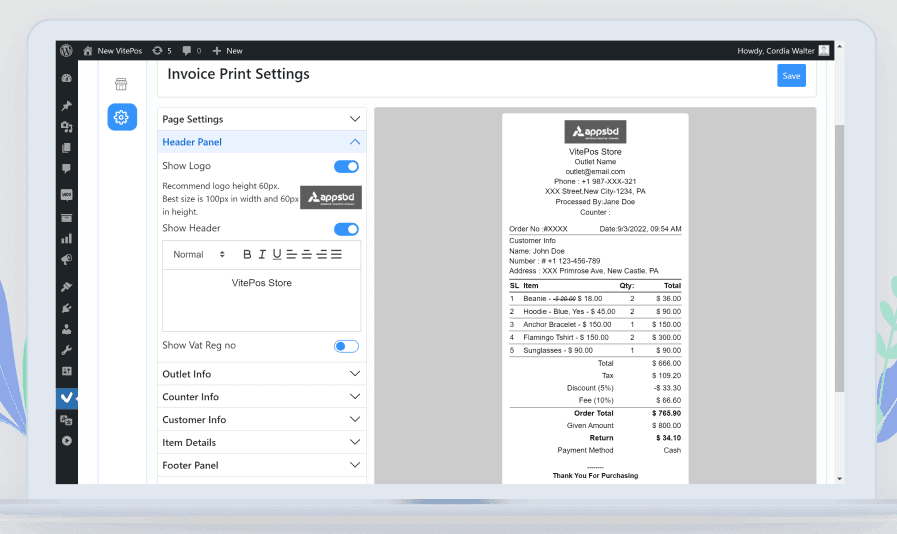Open the WooCommerce sidebar icon
Image resolution: width=897 pixels, height=534 pixels.
coord(67,194)
